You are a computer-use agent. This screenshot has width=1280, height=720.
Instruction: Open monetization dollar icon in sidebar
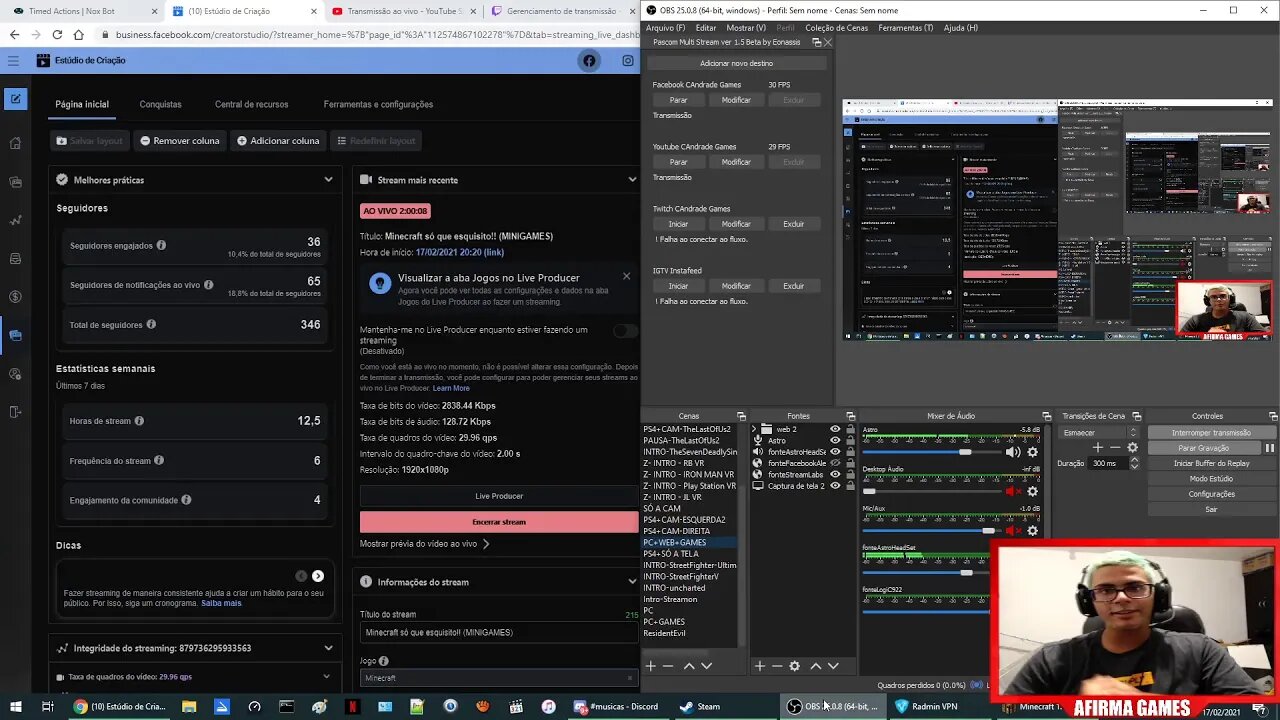15,297
